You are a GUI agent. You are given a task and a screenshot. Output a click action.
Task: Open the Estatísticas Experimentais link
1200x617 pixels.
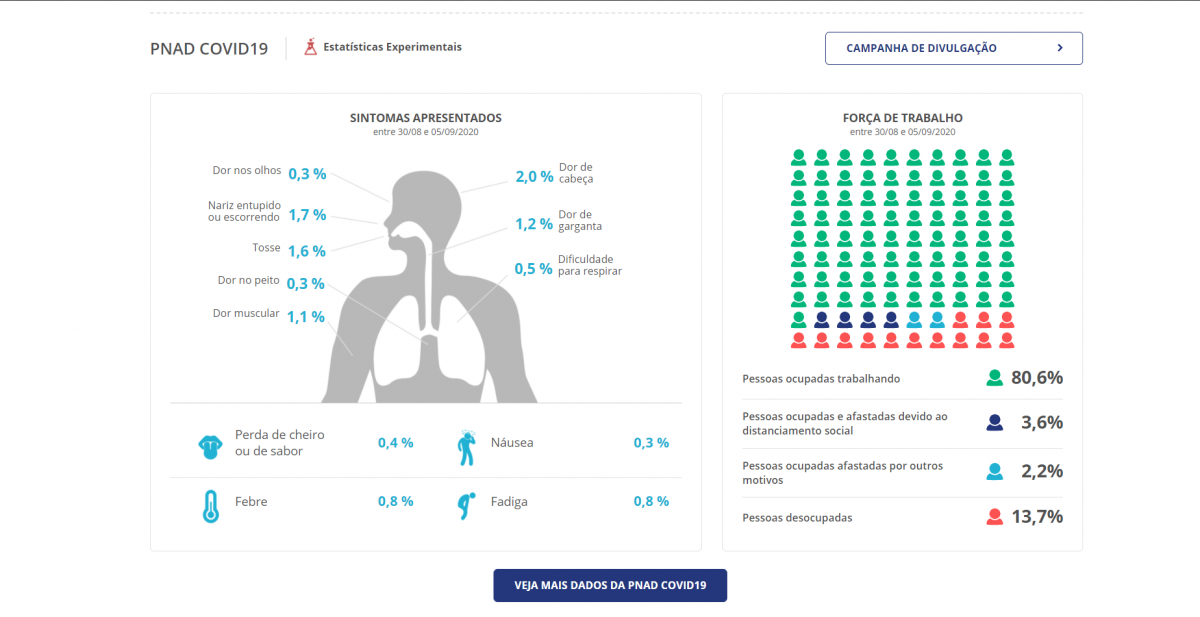point(392,47)
